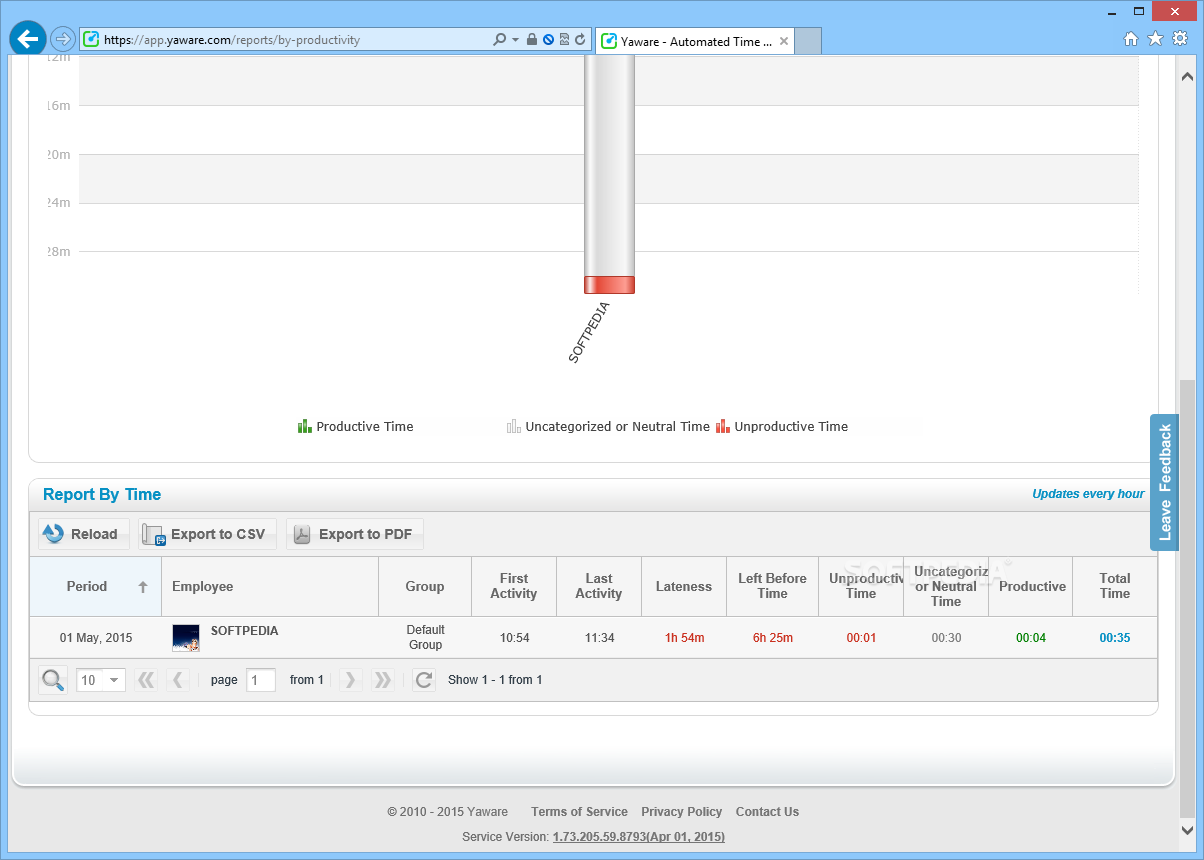Click the gray neutral time bar in chart
Viewport: 1204px width, 860px height.
610,166
